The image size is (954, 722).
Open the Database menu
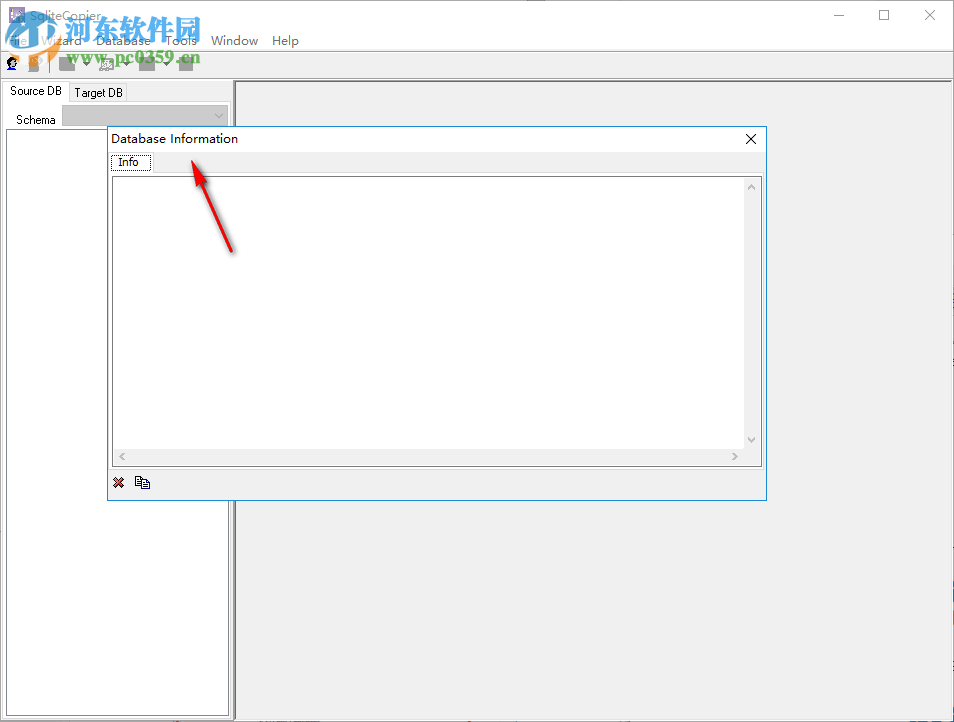coord(122,41)
